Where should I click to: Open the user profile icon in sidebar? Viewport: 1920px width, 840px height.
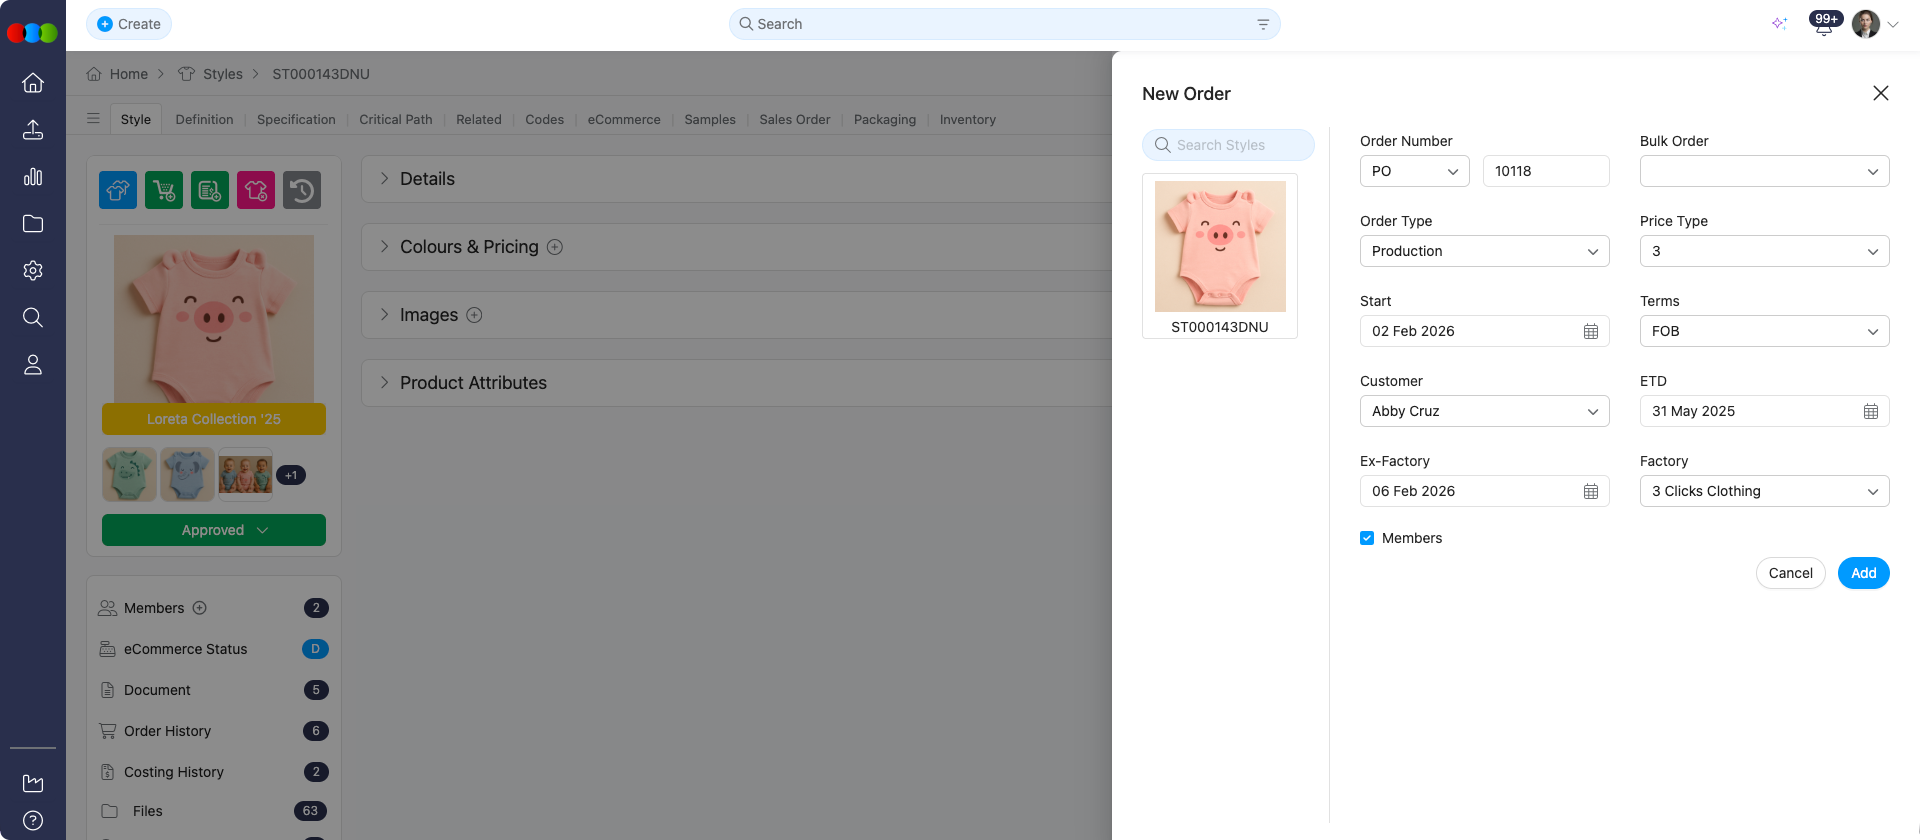33,365
